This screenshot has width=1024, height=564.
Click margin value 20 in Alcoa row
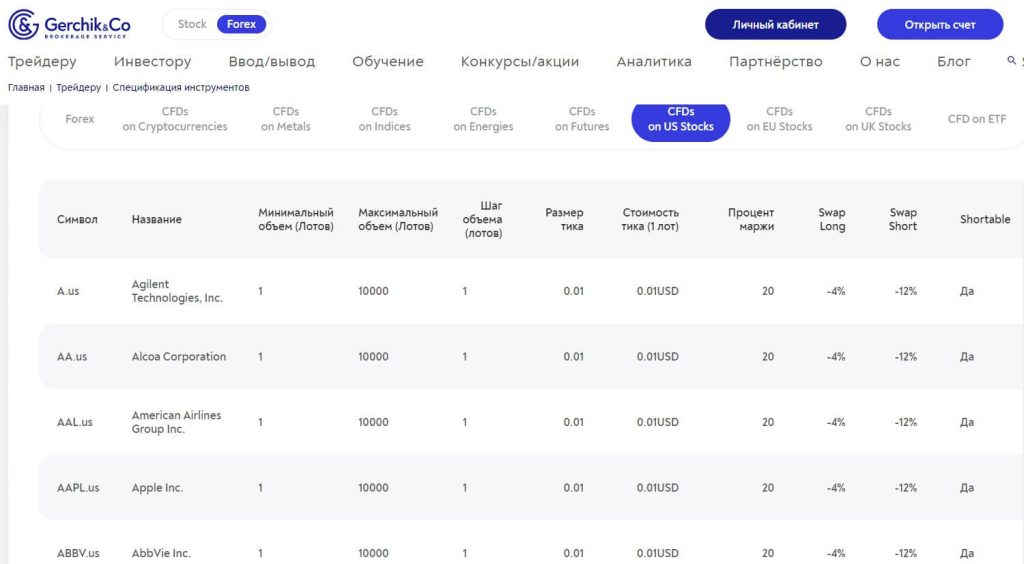click(768, 356)
